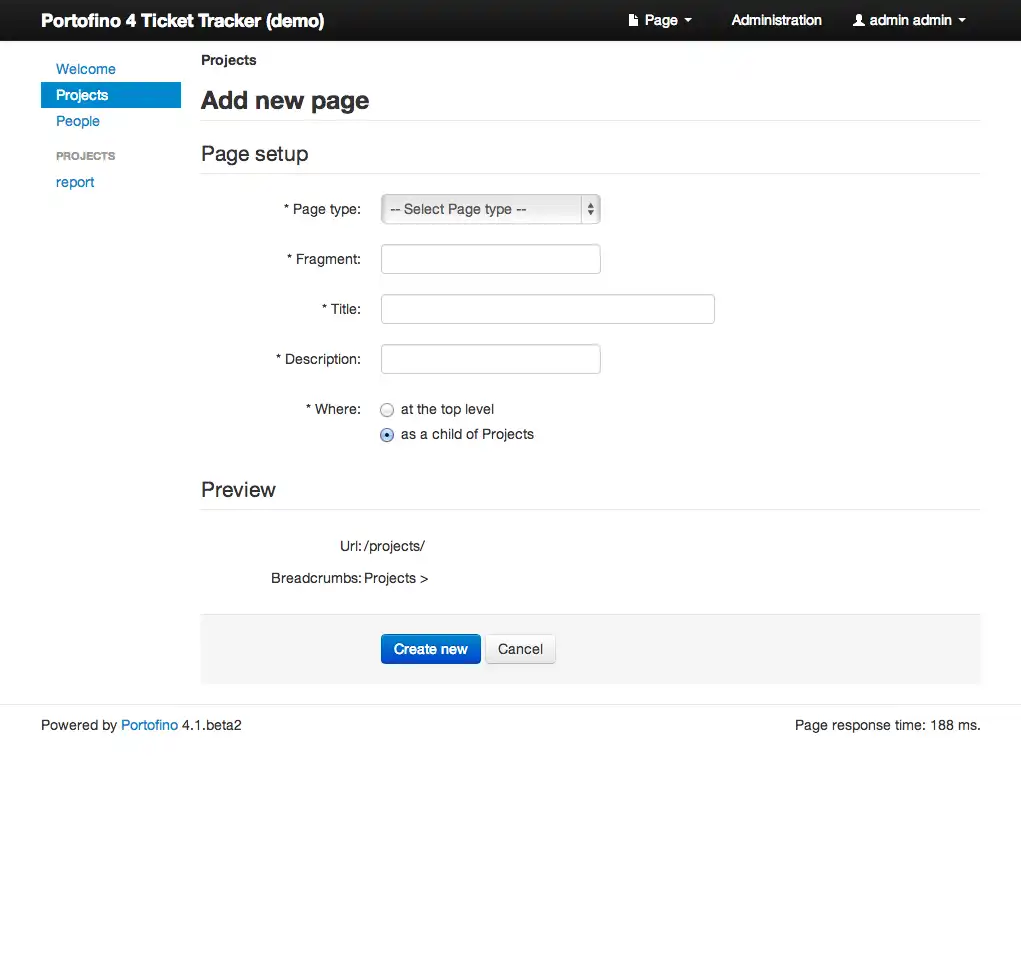
Task: Click the user silhouette icon in navbar
Action: 858,20
